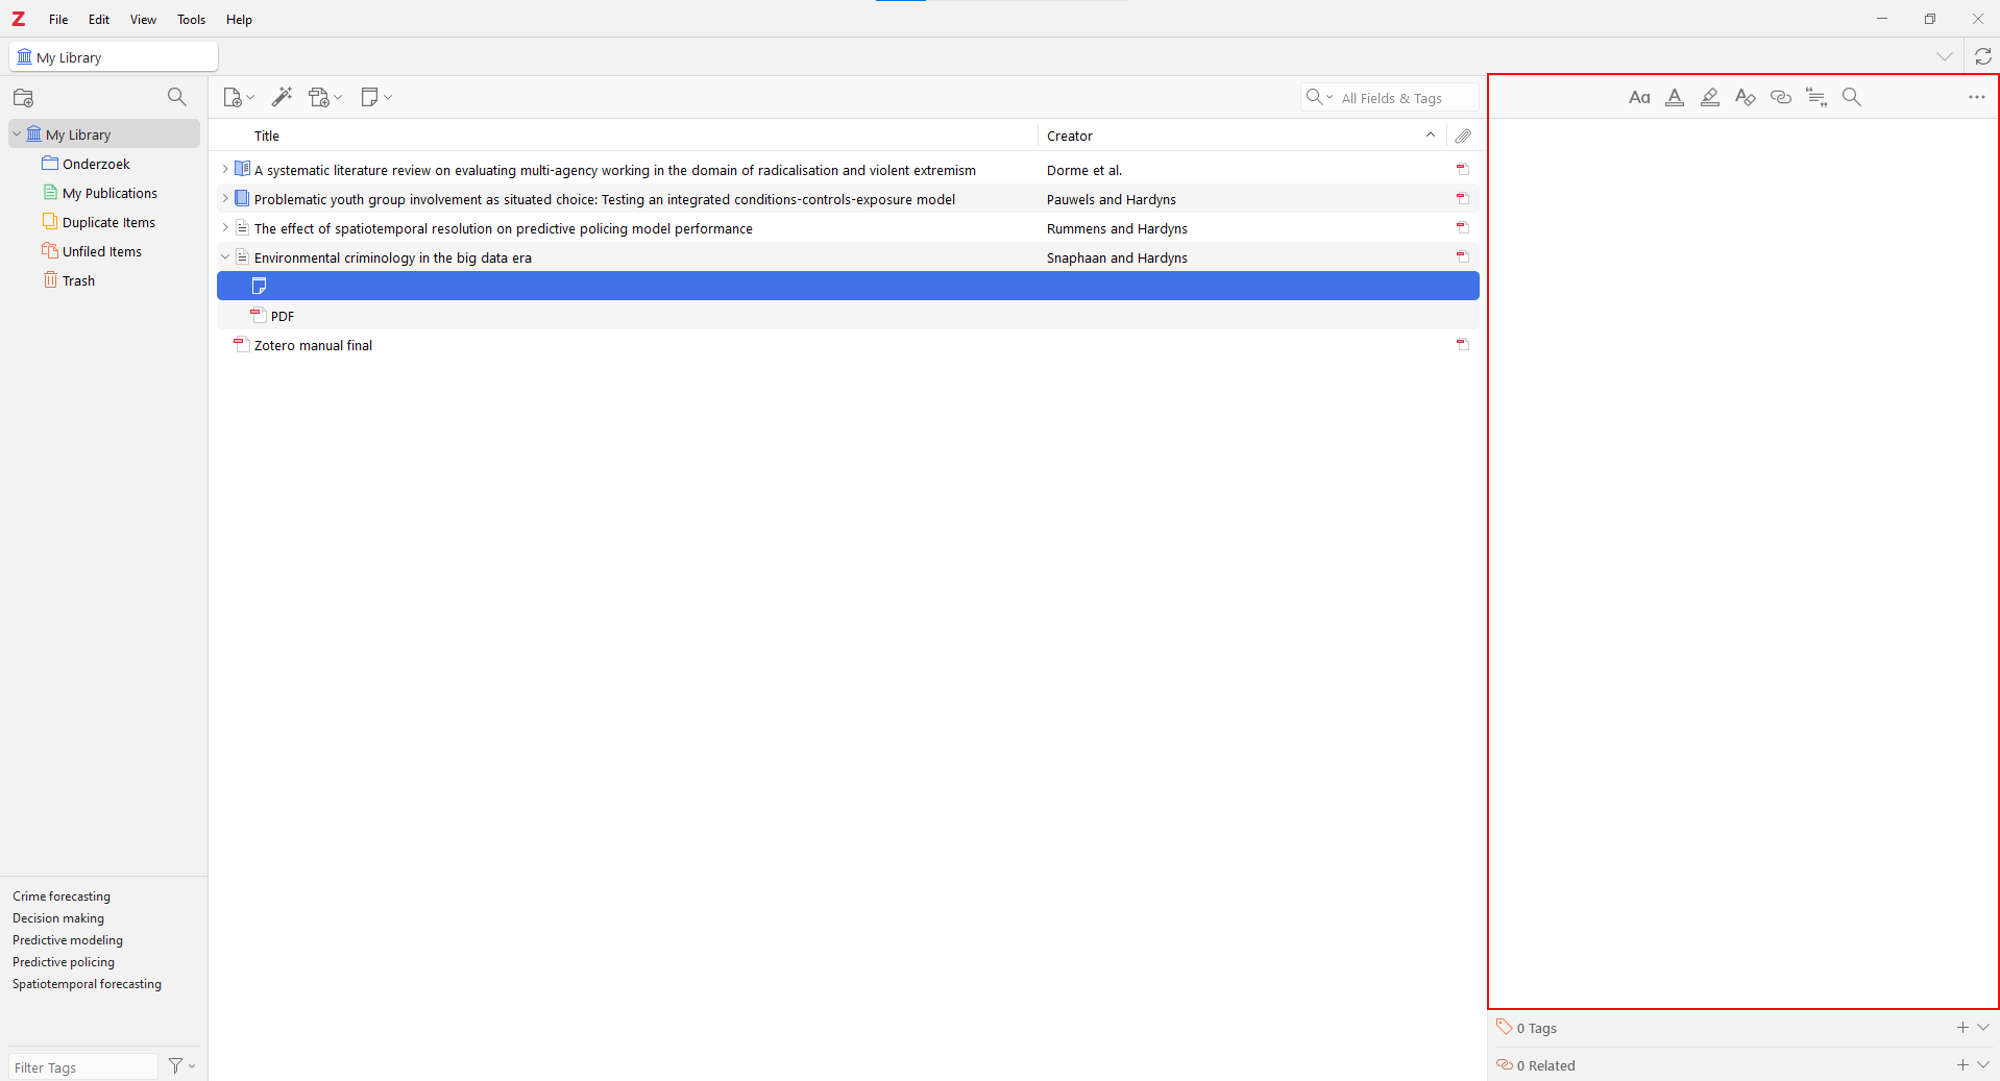Expand the spatiotemporal resolution article row
Image resolution: width=2000 pixels, height=1081 pixels.
[225, 228]
